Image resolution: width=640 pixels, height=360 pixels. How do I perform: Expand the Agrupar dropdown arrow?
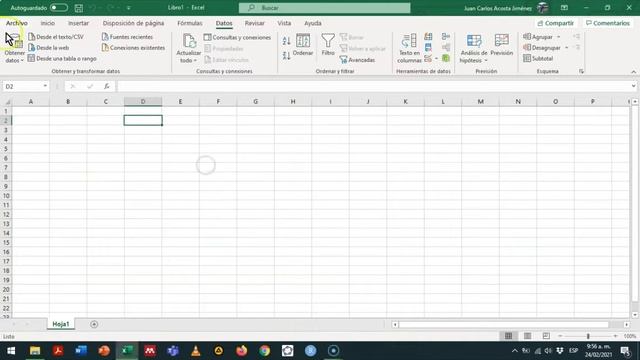[559, 37]
